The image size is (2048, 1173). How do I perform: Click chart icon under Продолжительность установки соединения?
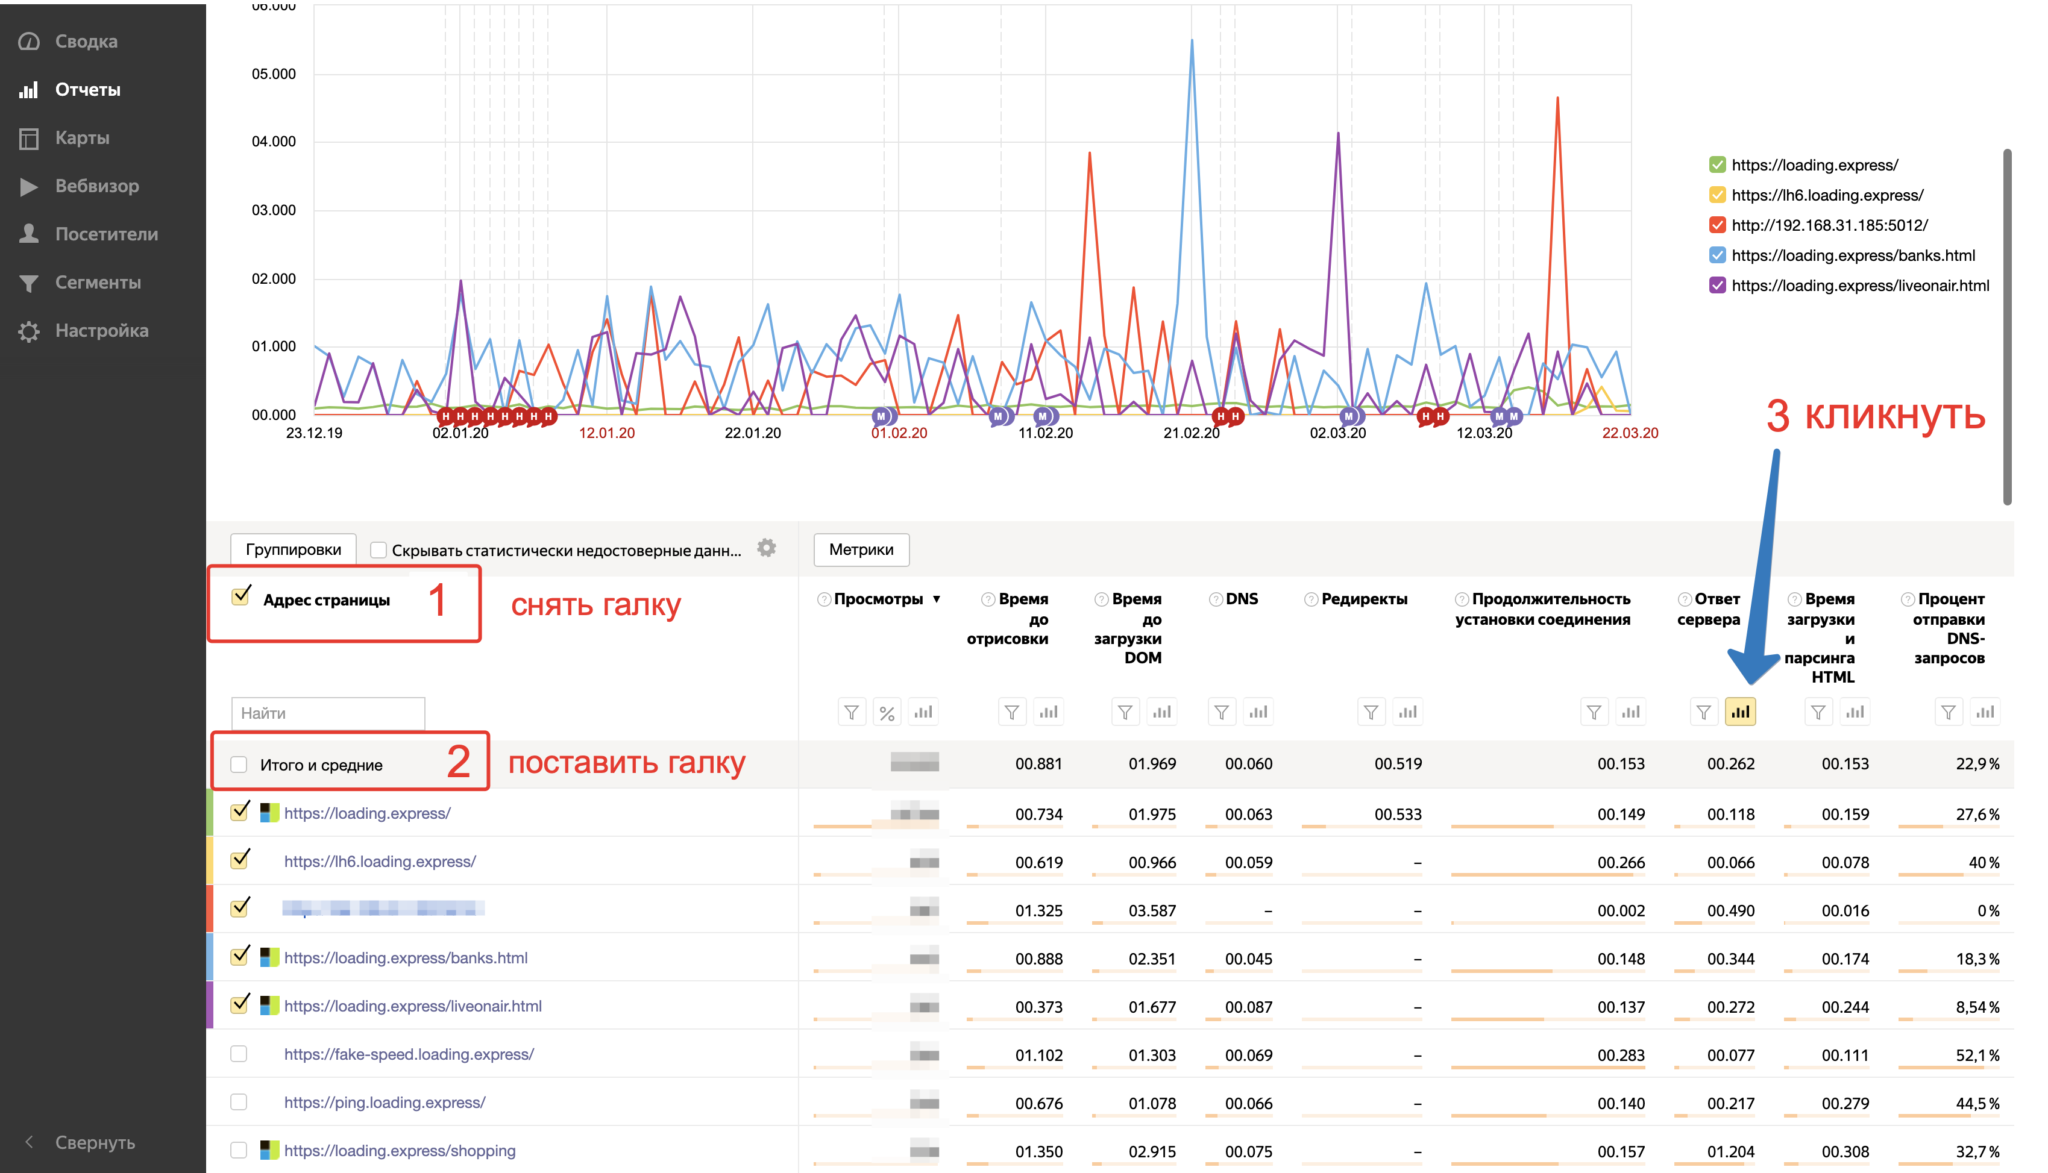1630,712
